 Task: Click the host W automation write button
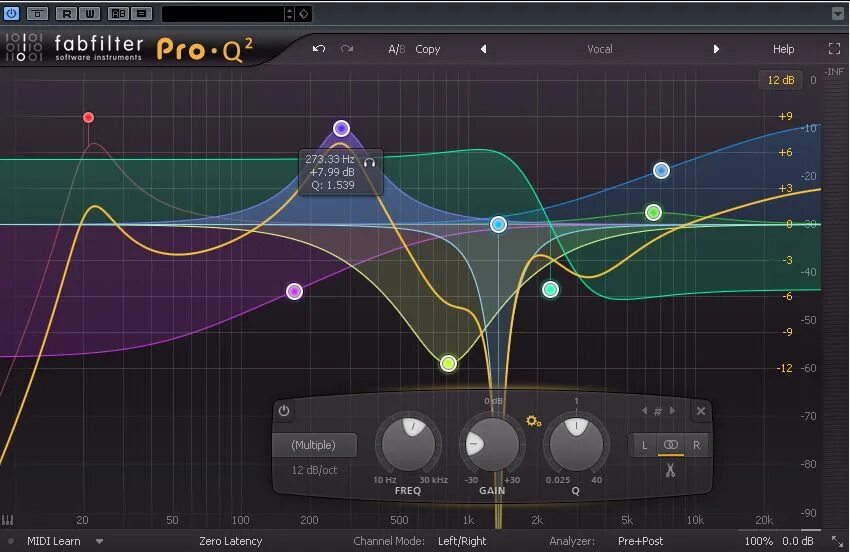[89, 14]
